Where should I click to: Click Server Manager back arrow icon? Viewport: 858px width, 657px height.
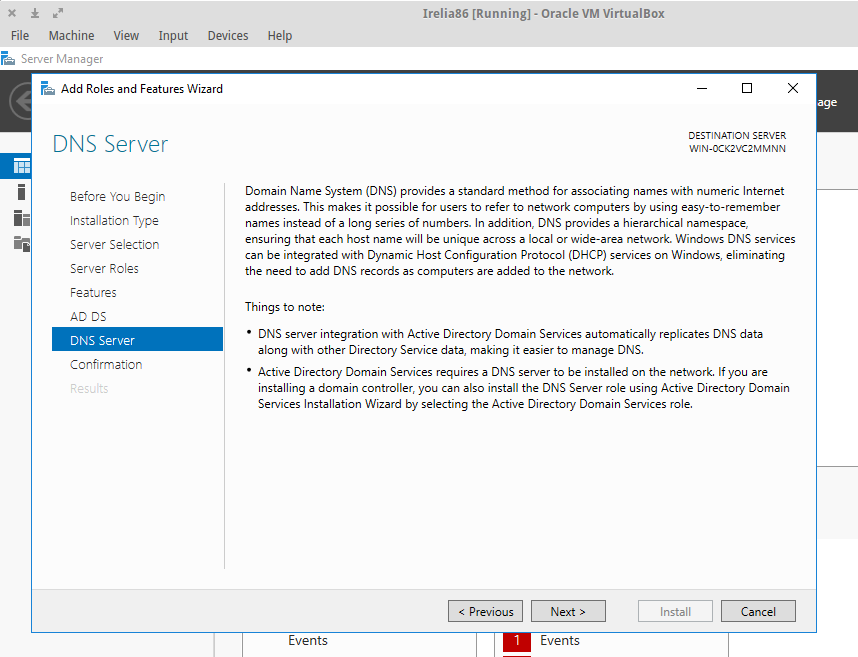[21, 101]
